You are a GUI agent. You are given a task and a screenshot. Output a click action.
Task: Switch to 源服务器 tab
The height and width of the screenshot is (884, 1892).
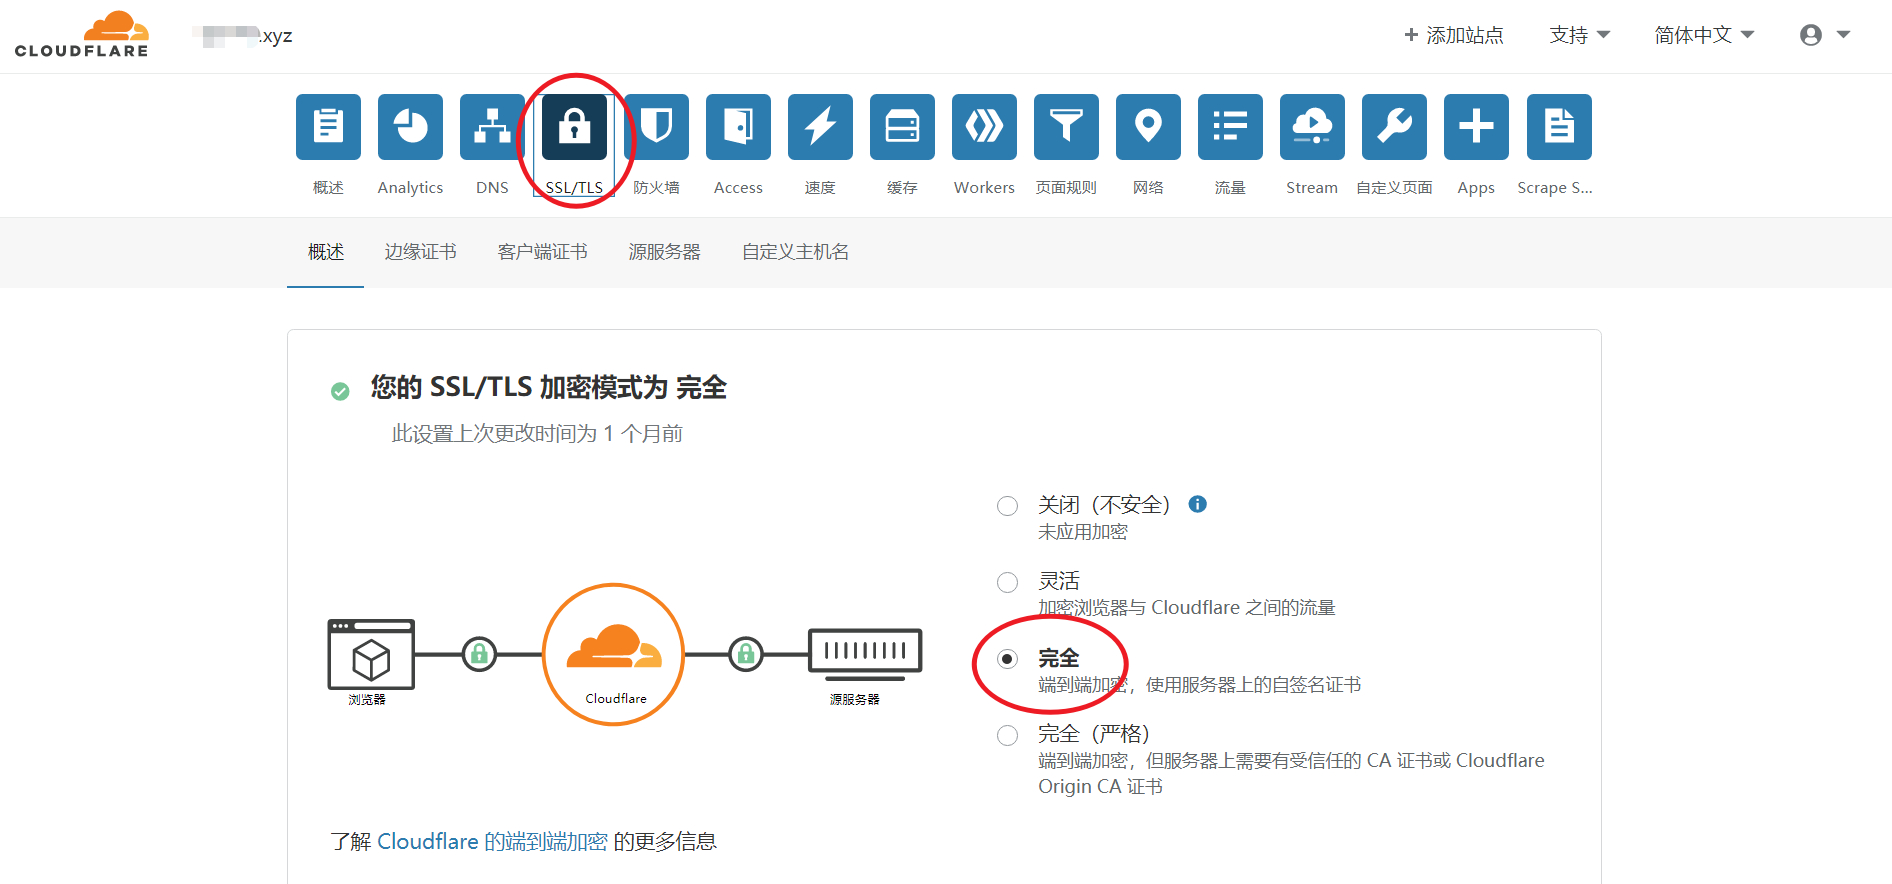[x=665, y=252]
